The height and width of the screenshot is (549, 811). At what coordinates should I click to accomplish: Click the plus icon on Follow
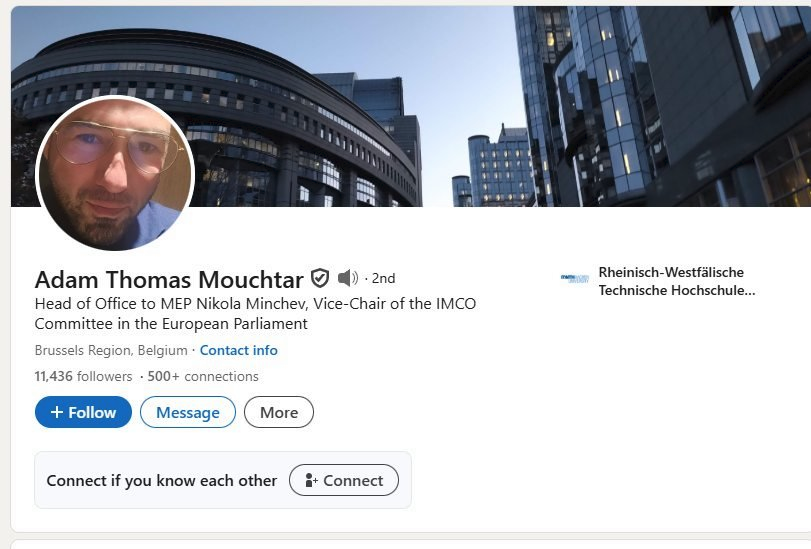(x=57, y=412)
